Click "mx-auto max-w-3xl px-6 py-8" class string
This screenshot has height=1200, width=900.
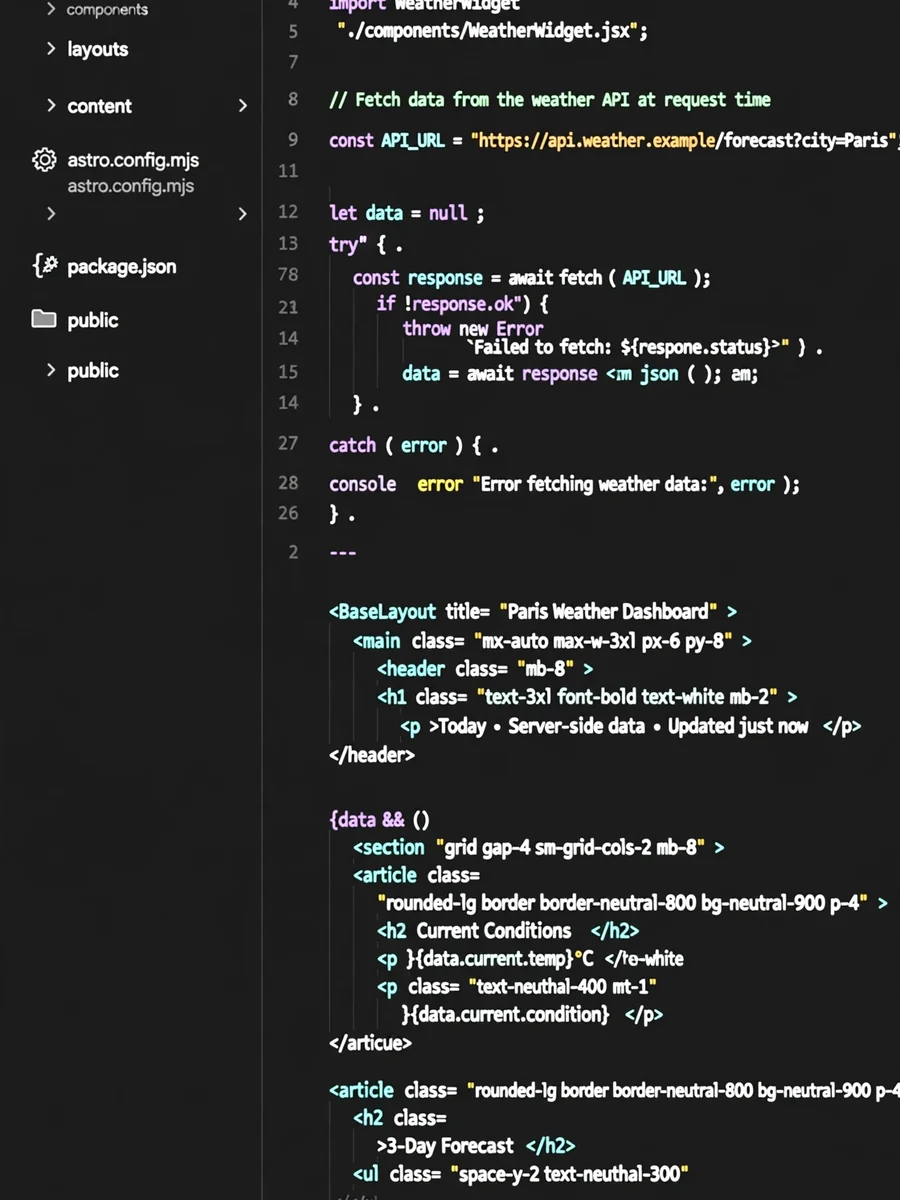tap(602, 641)
